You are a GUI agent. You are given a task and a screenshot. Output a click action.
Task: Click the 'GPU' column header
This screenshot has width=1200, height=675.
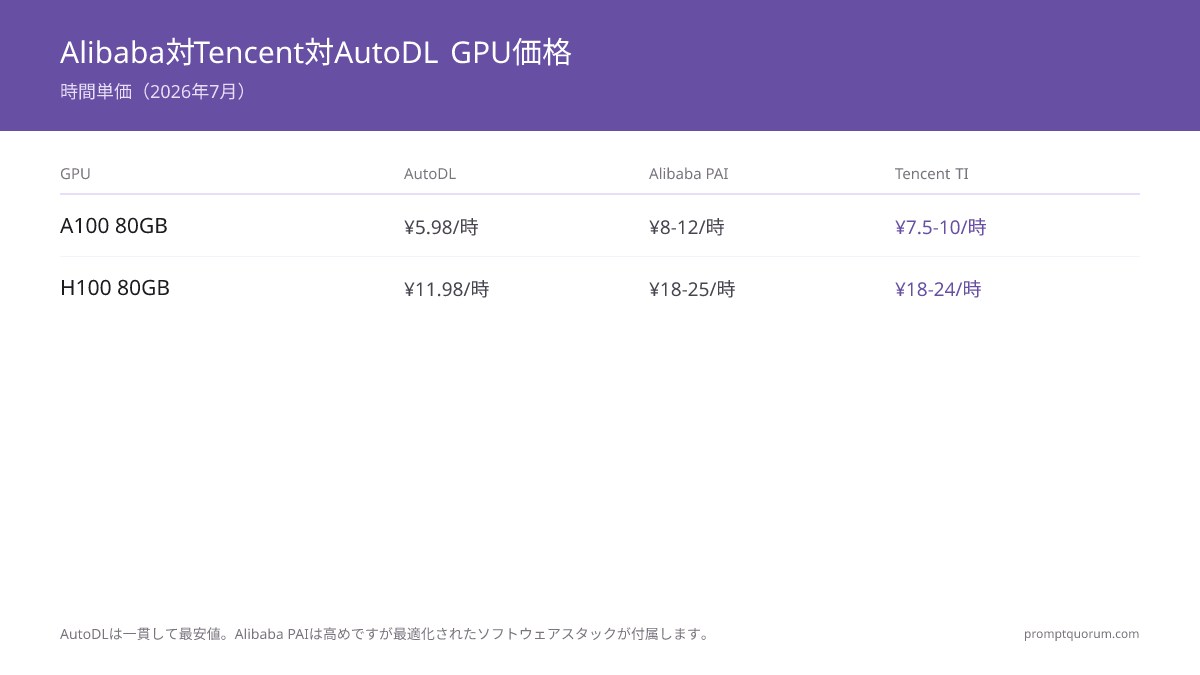75,174
